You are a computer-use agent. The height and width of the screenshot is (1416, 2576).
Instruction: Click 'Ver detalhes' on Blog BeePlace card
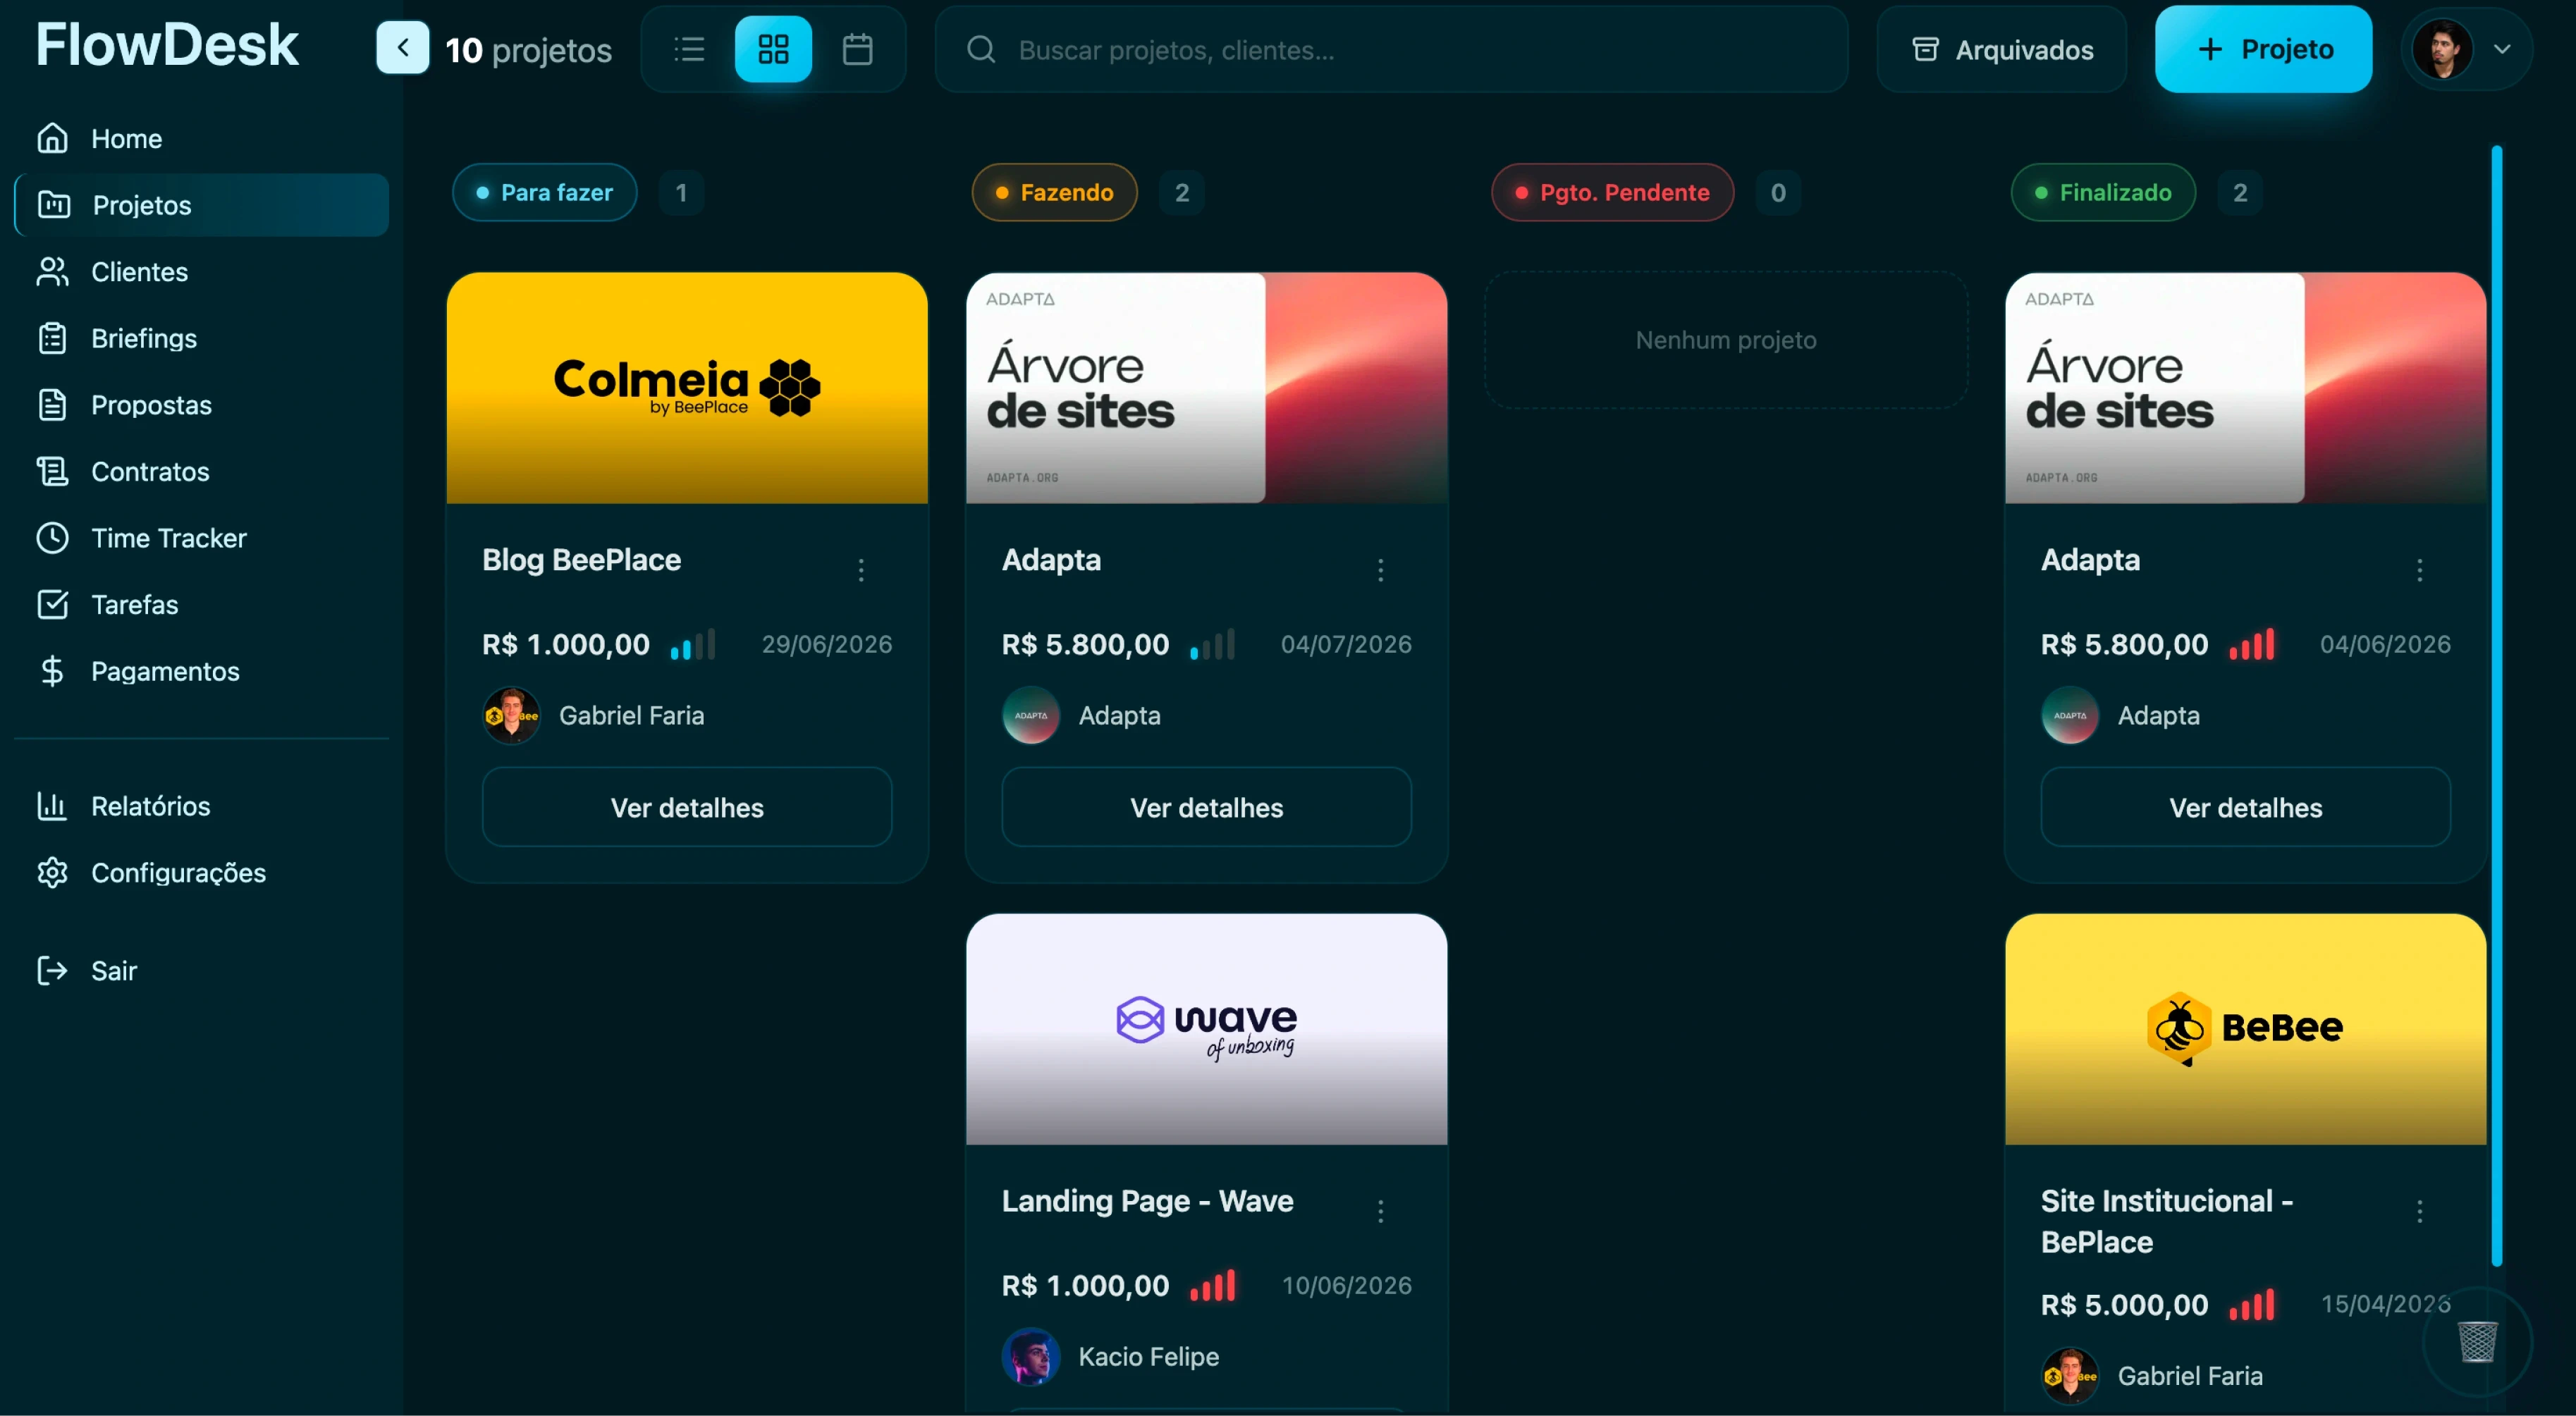(x=687, y=807)
